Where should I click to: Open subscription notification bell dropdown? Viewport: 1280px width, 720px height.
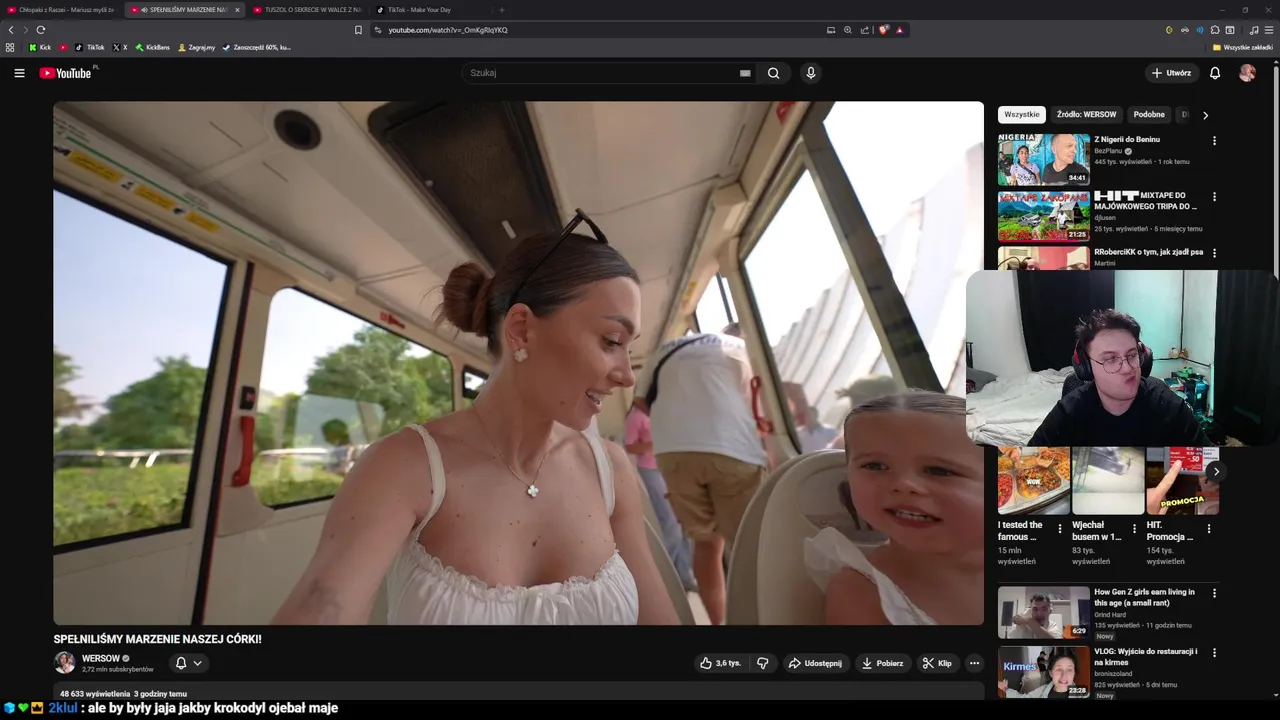188,663
